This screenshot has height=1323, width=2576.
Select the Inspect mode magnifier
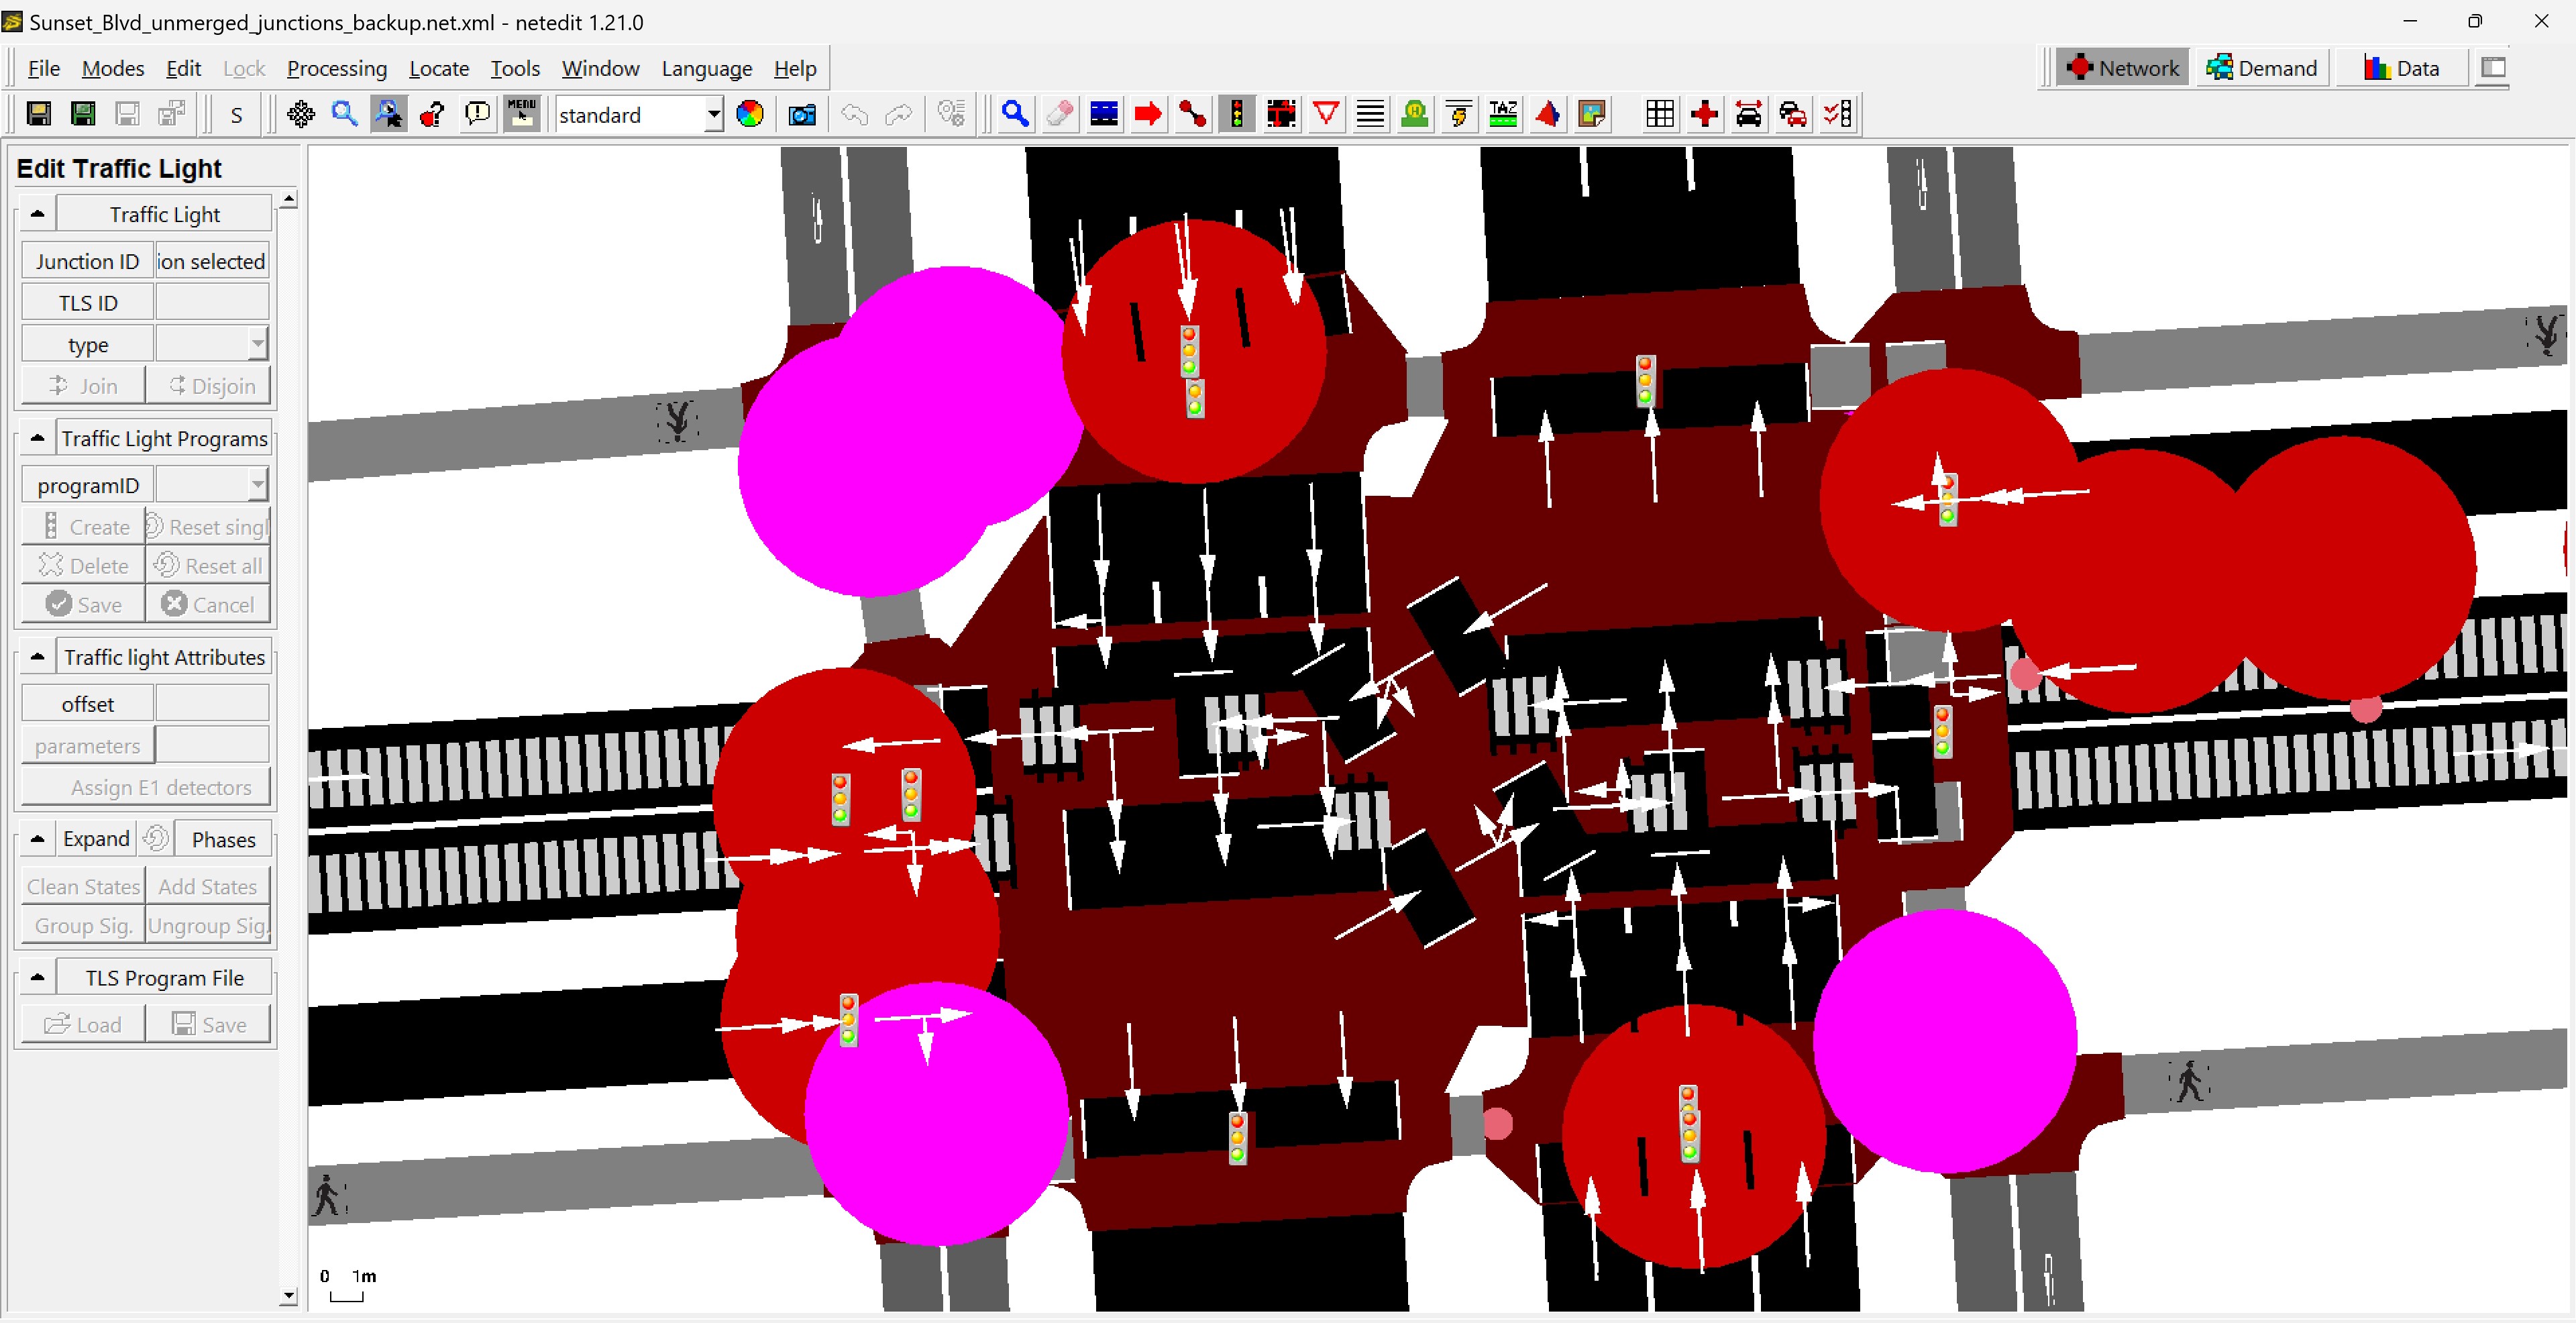(1015, 114)
